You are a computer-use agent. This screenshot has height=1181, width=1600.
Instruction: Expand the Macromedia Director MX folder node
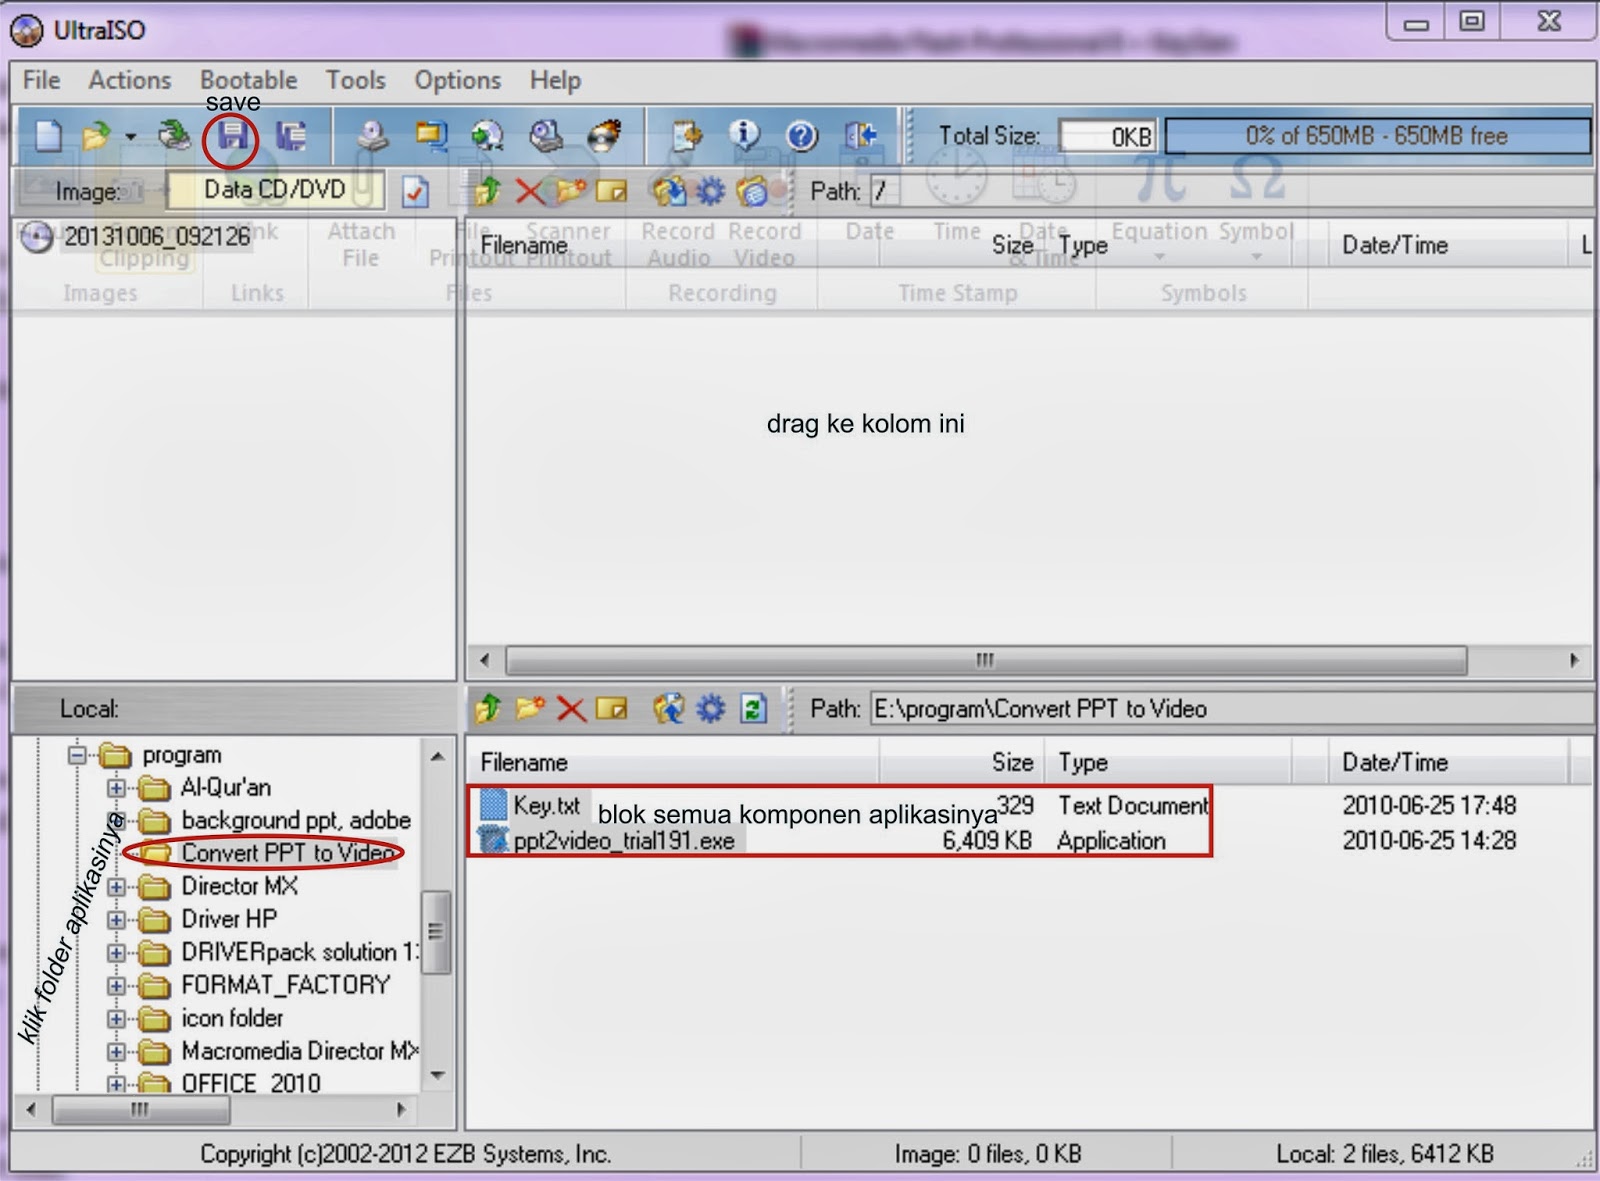coord(116,1052)
